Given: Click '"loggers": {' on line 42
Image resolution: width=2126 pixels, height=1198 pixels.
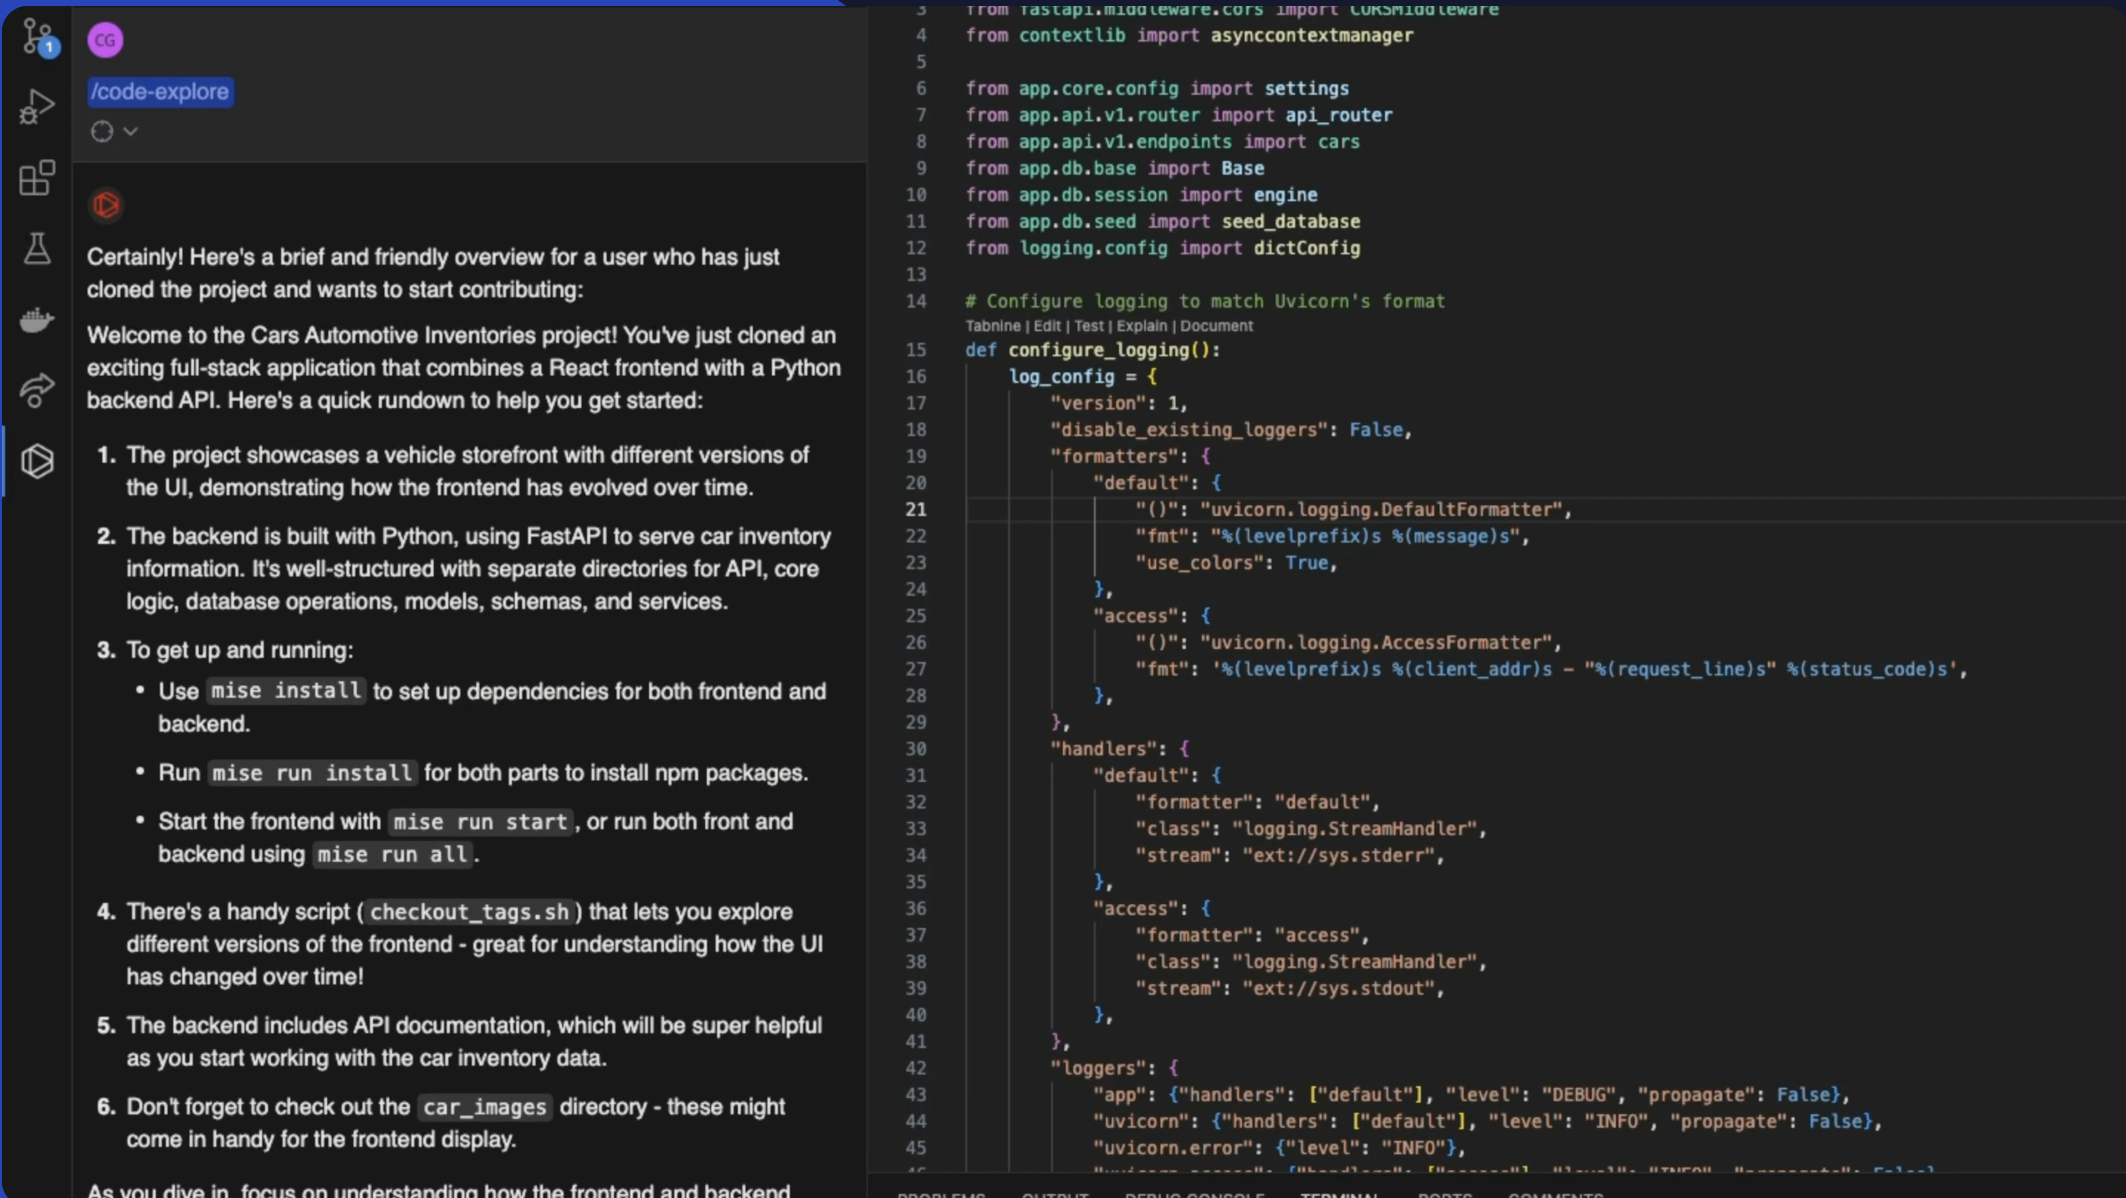Looking at the screenshot, I should tap(1114, 1068).
